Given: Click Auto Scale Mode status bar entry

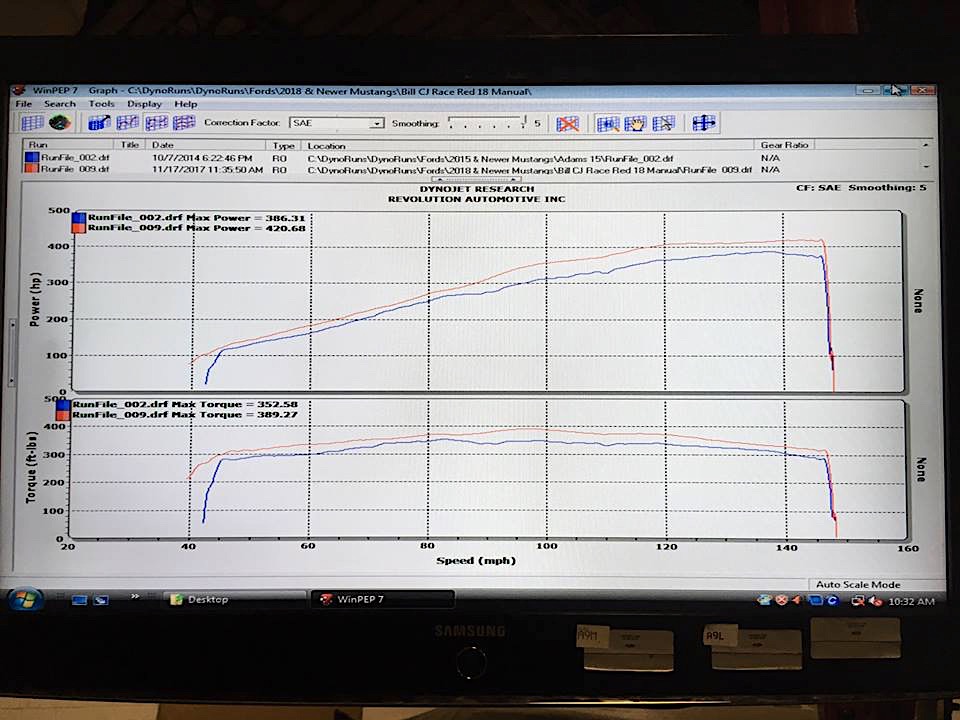Looking at the screenshot, I should tap(858, 584).
